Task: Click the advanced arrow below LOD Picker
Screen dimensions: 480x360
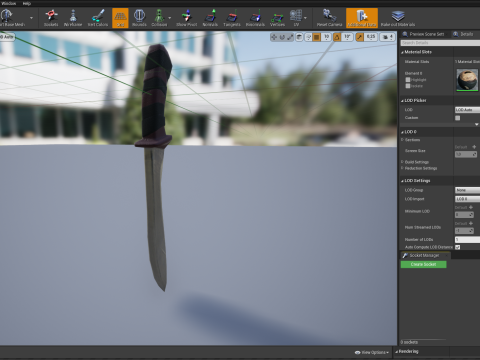Action: (477, 124)
